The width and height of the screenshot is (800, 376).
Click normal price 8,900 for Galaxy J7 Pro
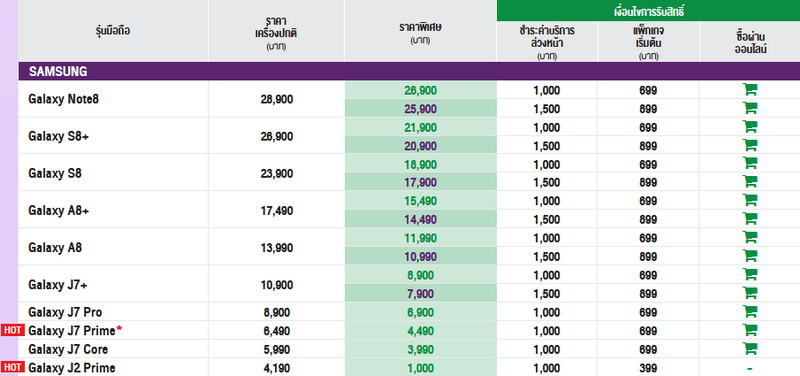click(x=278, y=312)
